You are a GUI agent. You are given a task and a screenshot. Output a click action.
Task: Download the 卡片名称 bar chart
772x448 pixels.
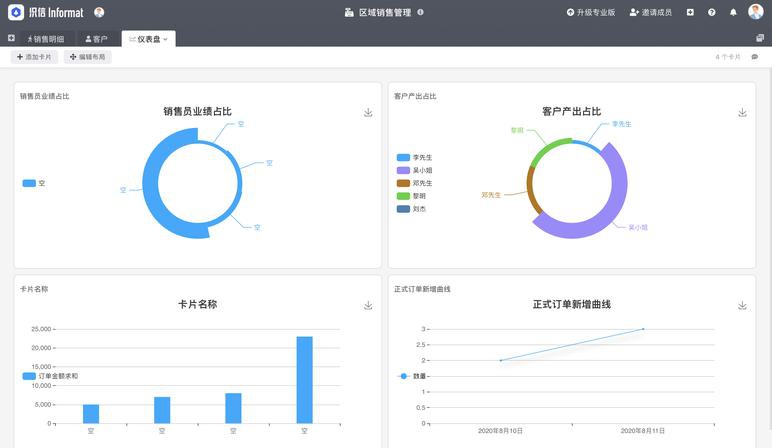pos(368,306)
